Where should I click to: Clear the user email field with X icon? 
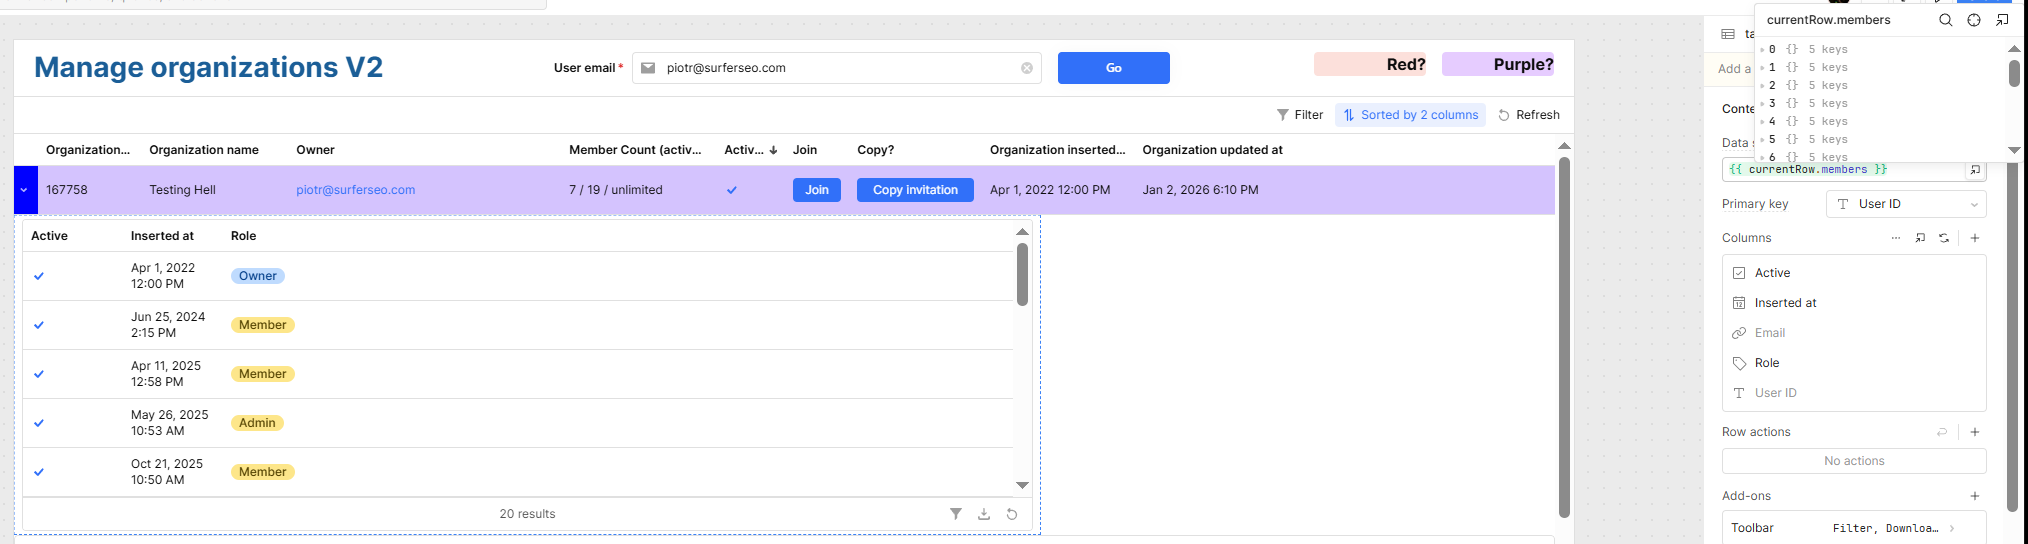tap(1027, 68)
